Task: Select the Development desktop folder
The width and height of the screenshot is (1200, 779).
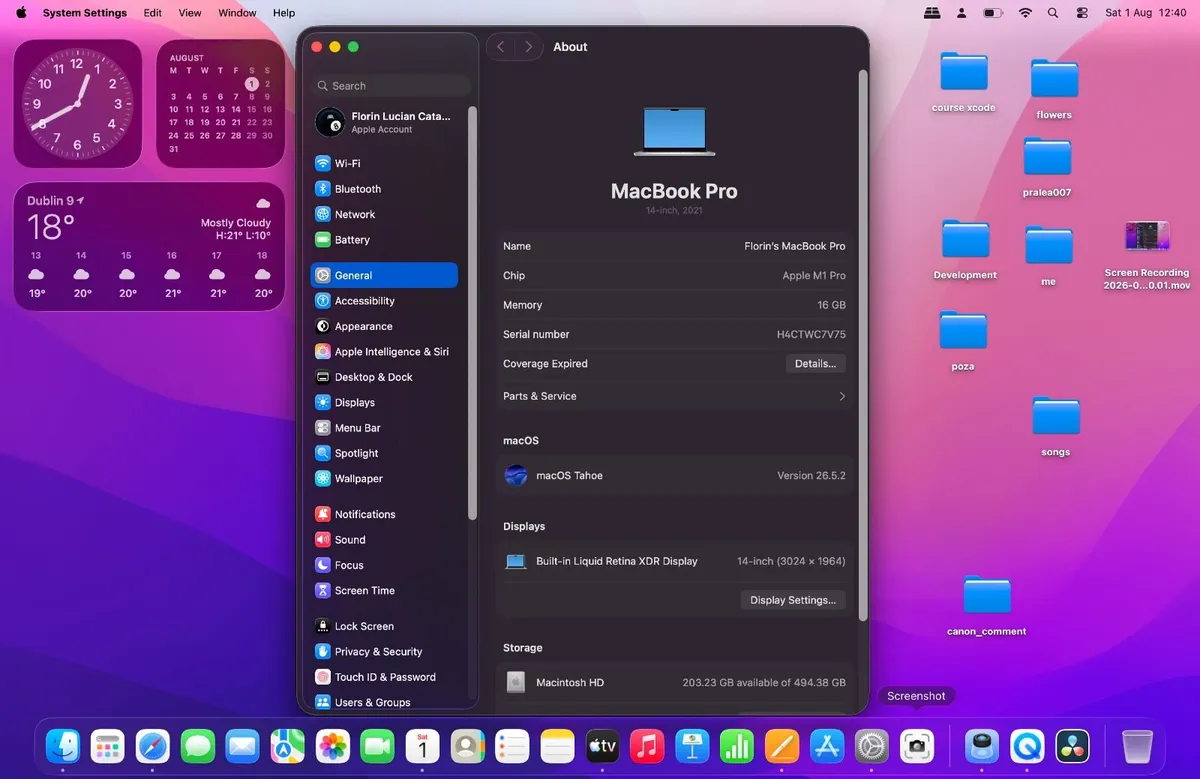Action: point(965,250)
